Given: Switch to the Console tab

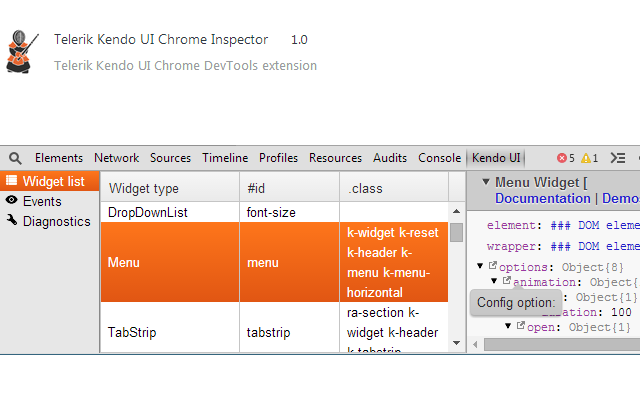Looking at the screenshot, I should 439,158.
